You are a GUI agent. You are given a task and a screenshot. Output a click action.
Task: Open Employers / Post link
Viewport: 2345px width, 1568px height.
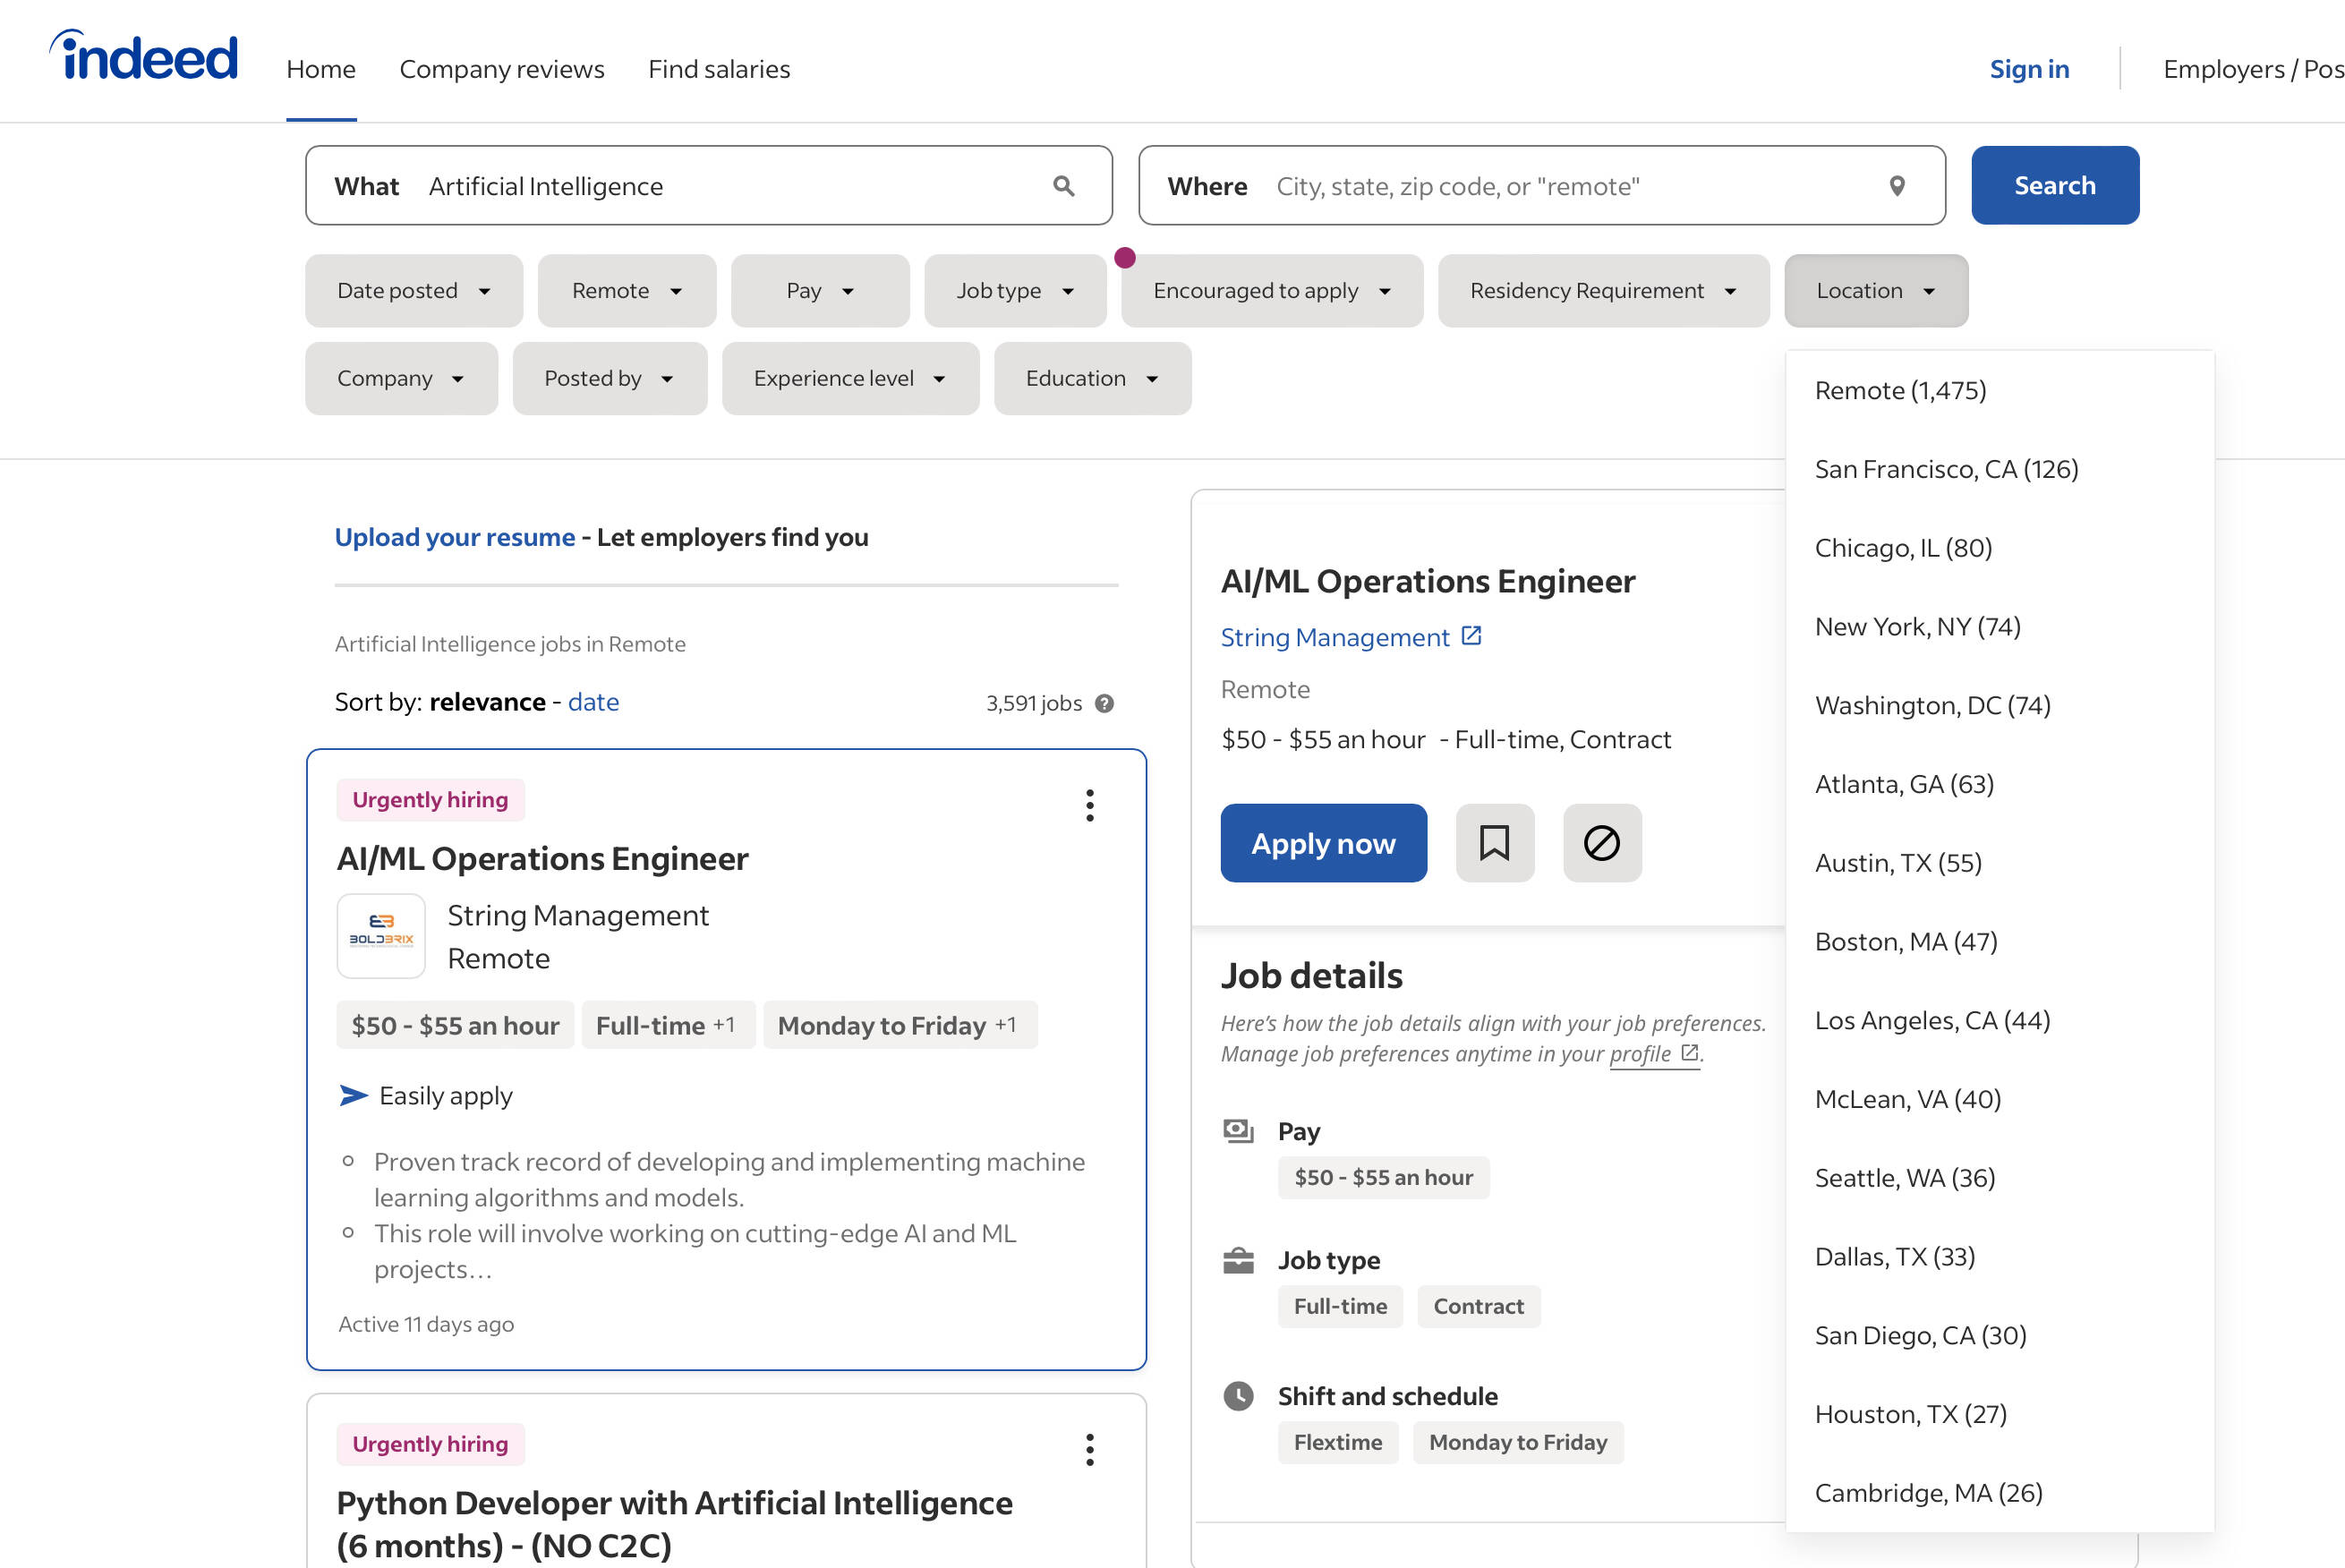[x=2254, y=69]
